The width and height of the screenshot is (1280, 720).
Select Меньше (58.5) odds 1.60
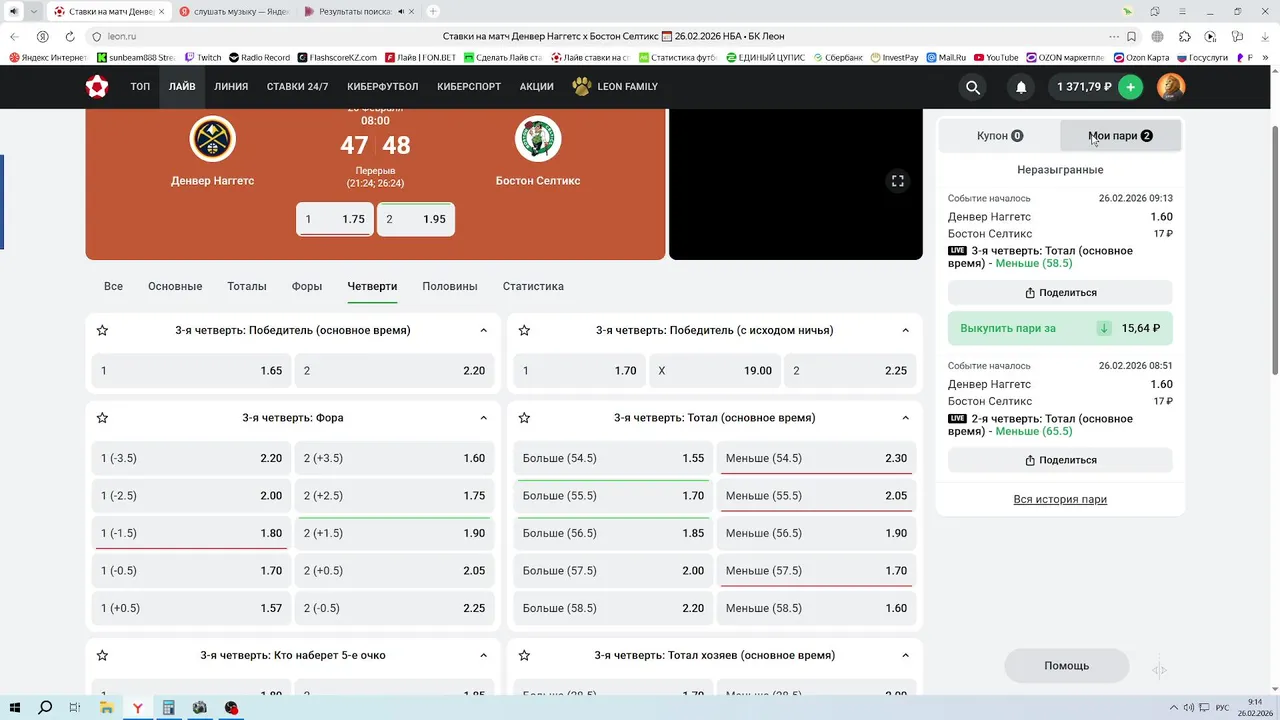click(x=816, y=608)
